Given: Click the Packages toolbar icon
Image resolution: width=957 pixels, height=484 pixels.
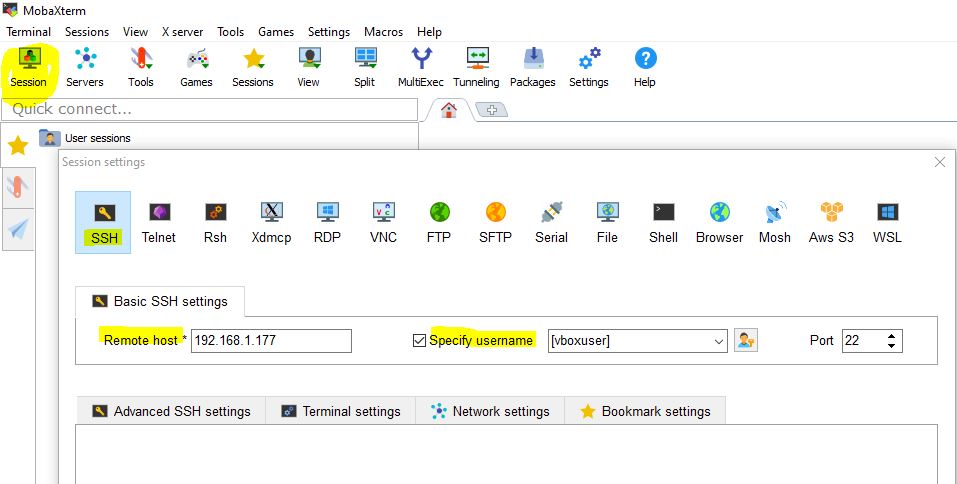Looking at the screenshot, I should [532, 66].
